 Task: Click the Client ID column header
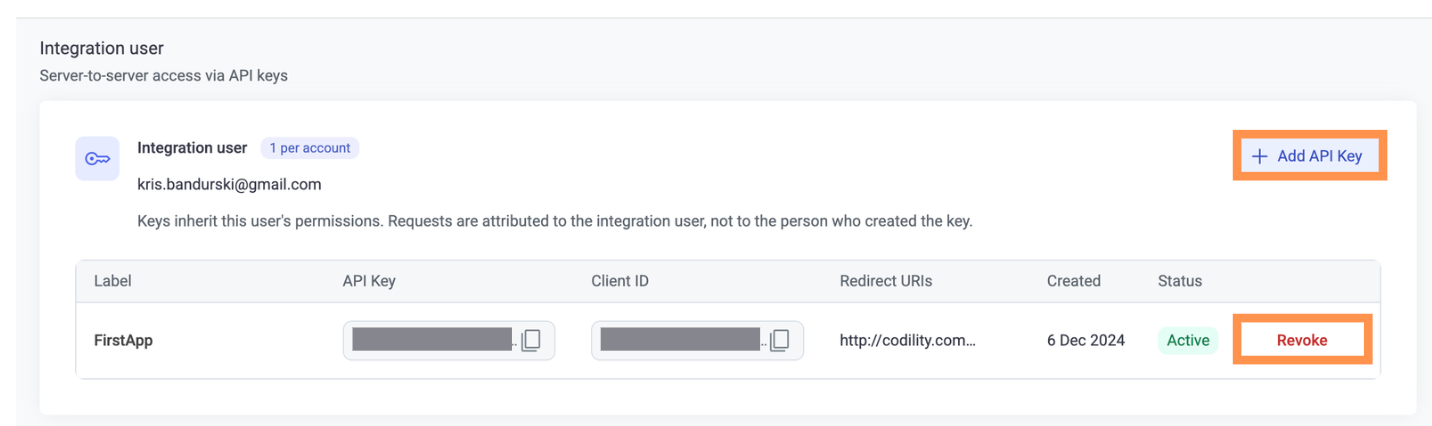click(x=620, y=281)
